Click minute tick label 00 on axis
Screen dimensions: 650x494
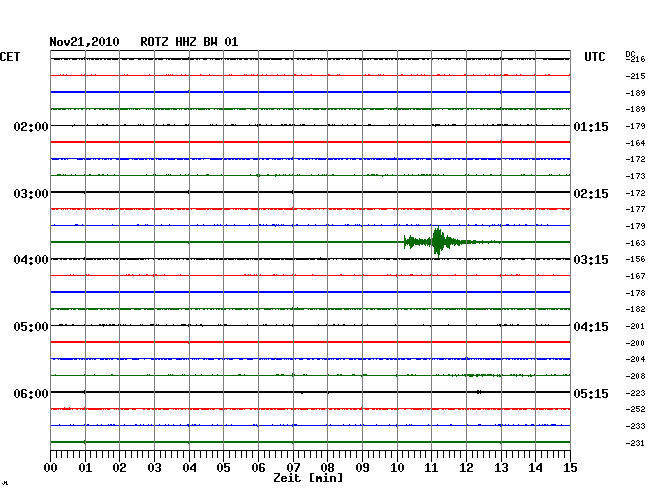pyautogui.click(x=51, y=468)
